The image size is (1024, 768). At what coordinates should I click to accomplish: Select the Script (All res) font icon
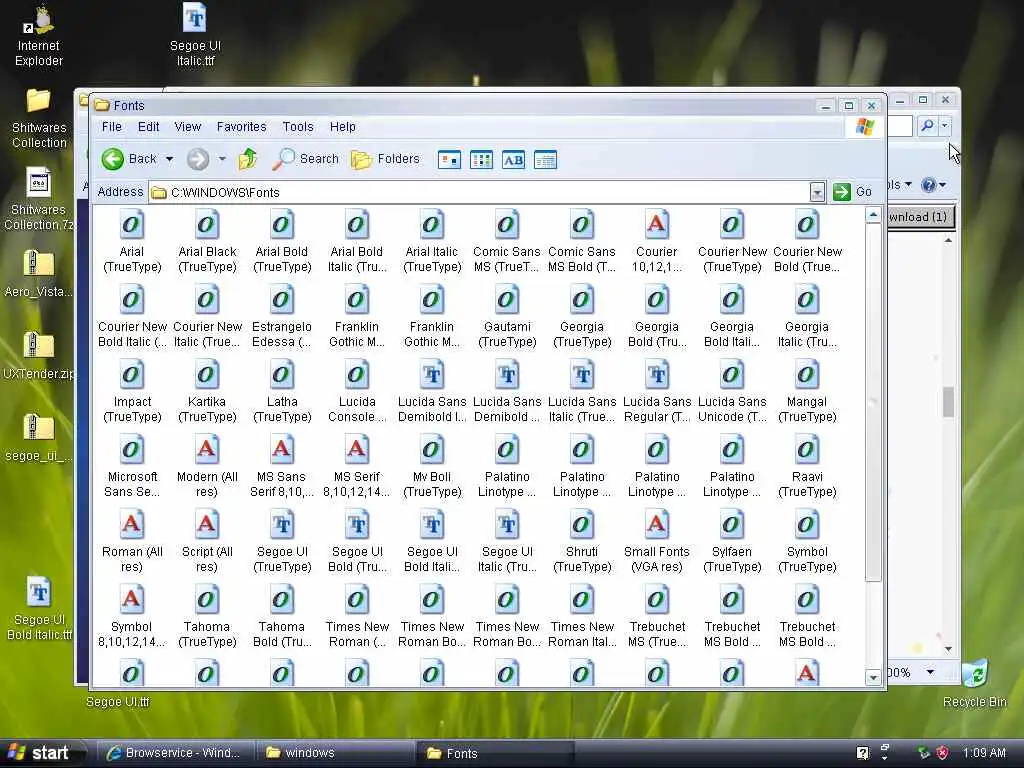click(x=206, y=526)
